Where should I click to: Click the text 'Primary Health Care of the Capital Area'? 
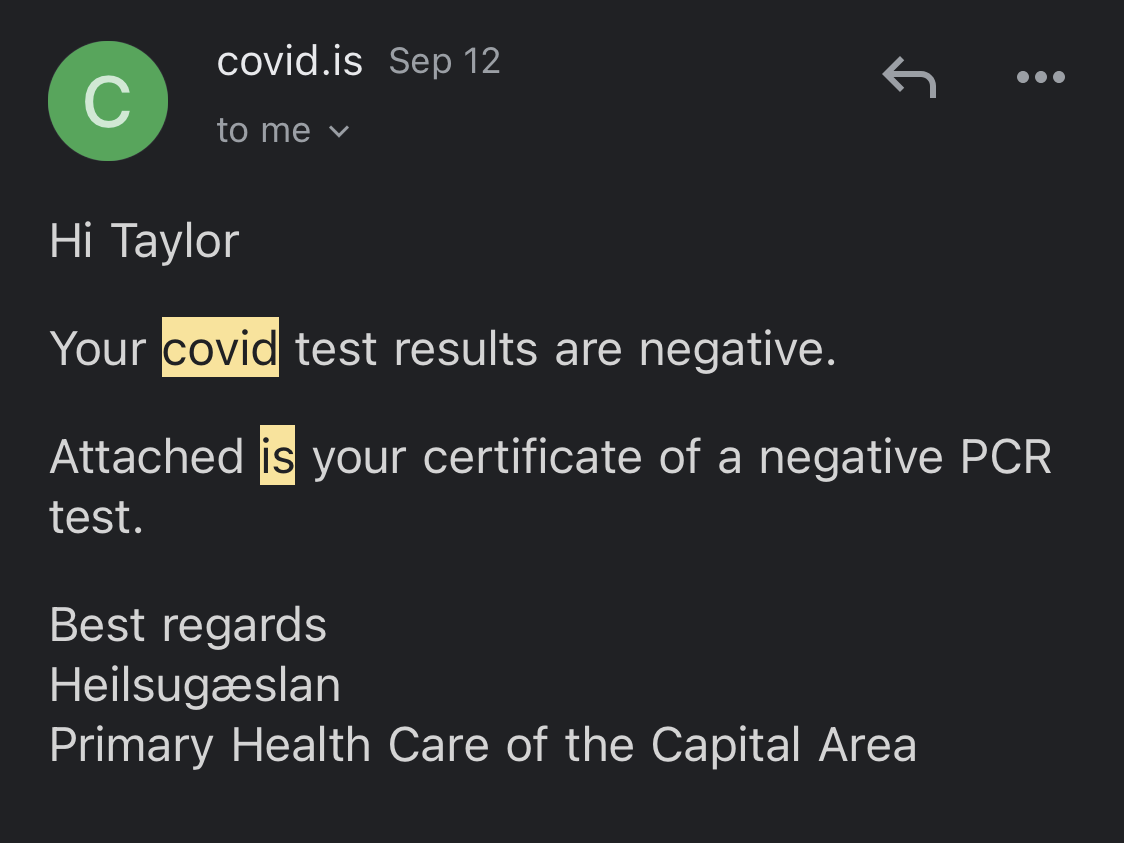483,744
